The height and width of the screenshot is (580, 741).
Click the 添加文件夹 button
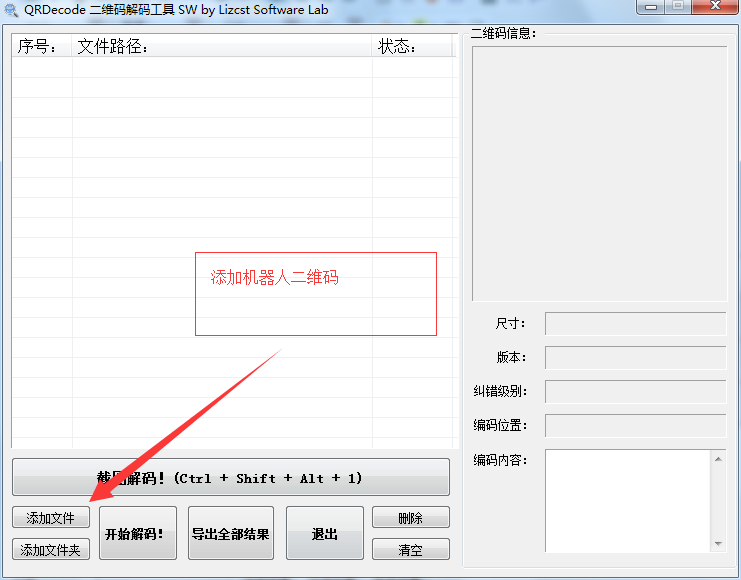click(51, 549)
